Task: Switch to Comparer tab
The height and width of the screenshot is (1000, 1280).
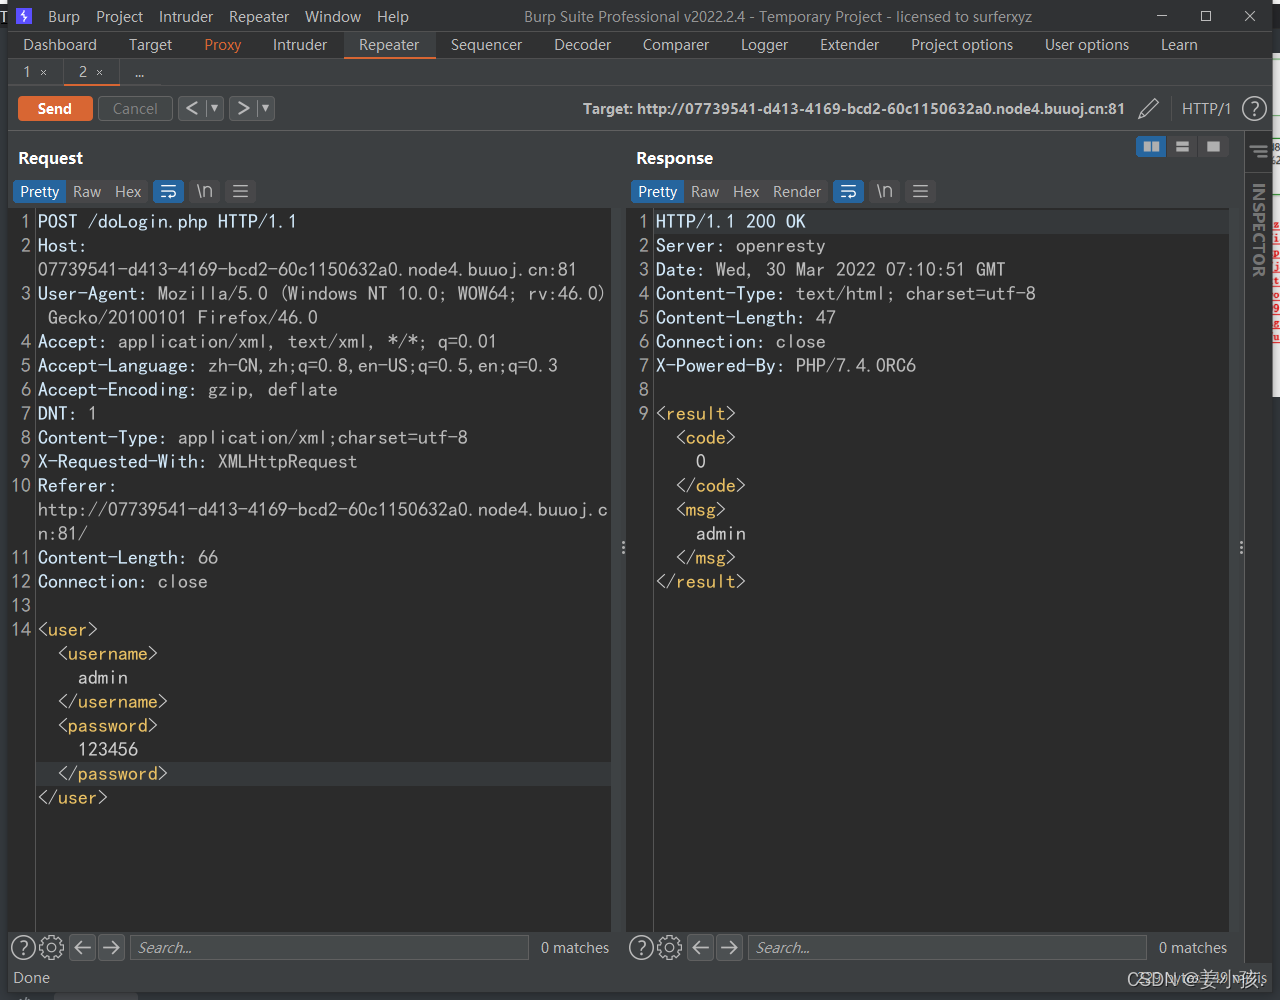Action: (676, 45)
